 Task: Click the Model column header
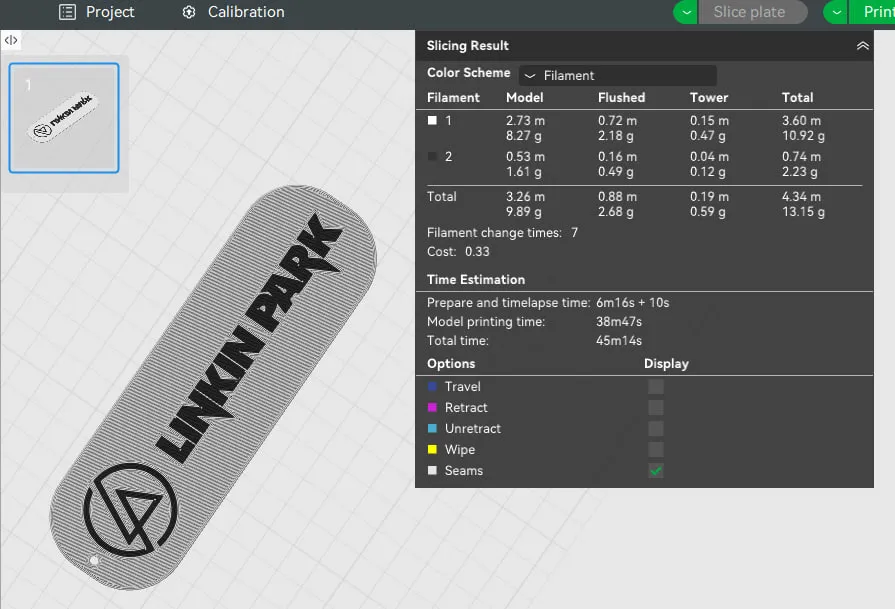[525, 98]
